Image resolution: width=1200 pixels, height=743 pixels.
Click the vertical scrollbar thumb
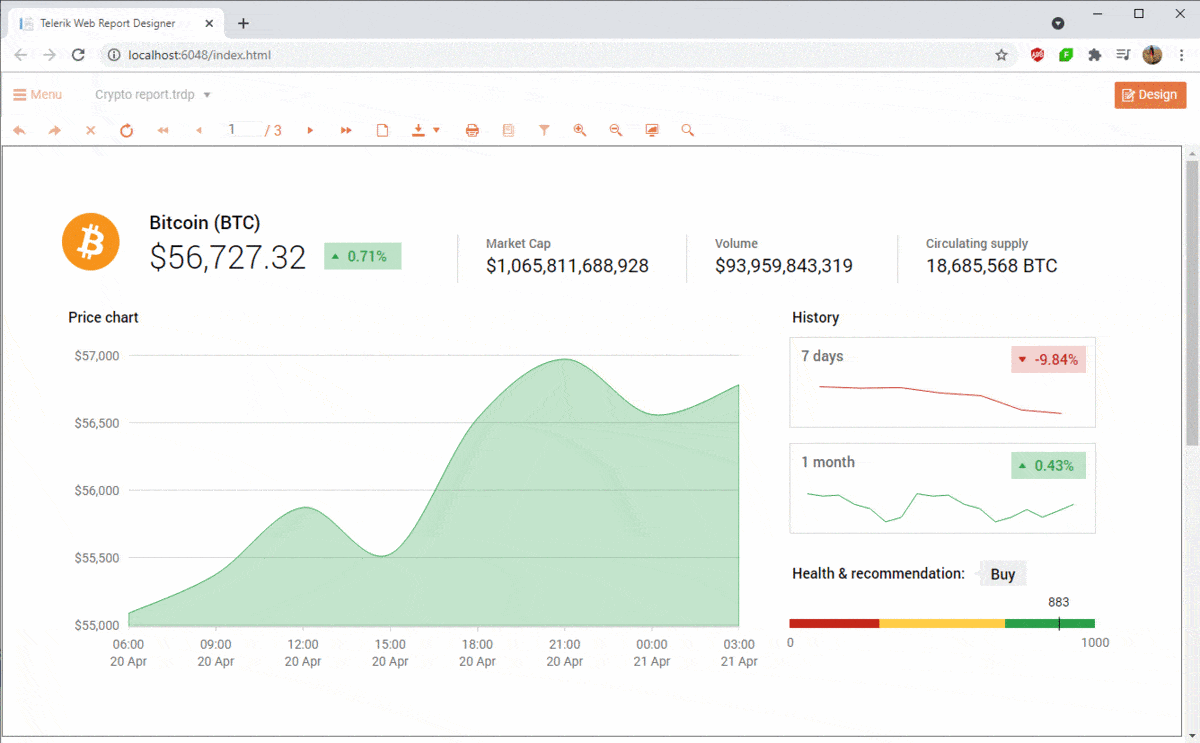[1191, 302]
